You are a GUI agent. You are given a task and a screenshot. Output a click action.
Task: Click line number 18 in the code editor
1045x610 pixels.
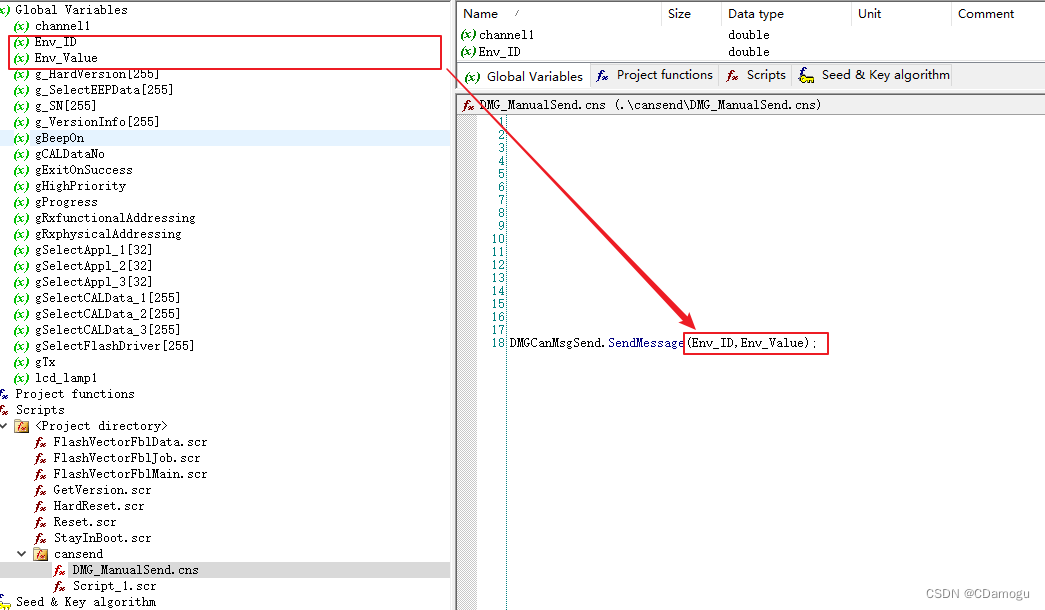(x=496, y=342)
